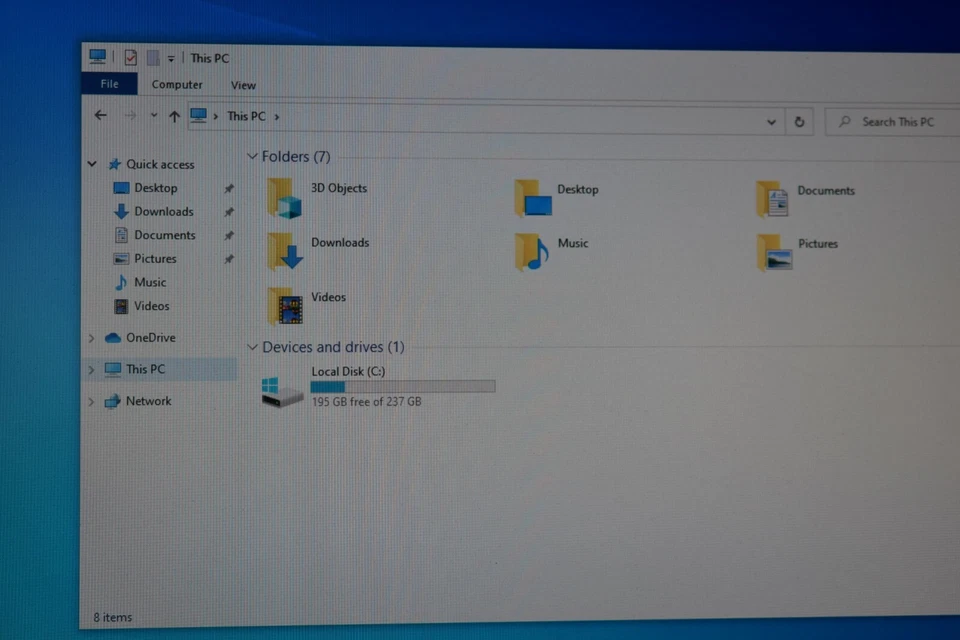Click the Local Disk C: capacity bar
Screen dimensions: 960x640
pyautogui.click(x=403, y=386)
